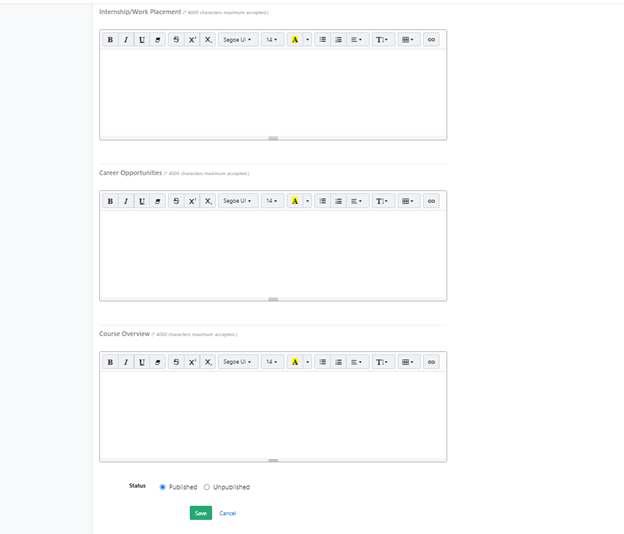
Task: Toggle ordered list in Course Overview editor
Action: tap(338, 362)
